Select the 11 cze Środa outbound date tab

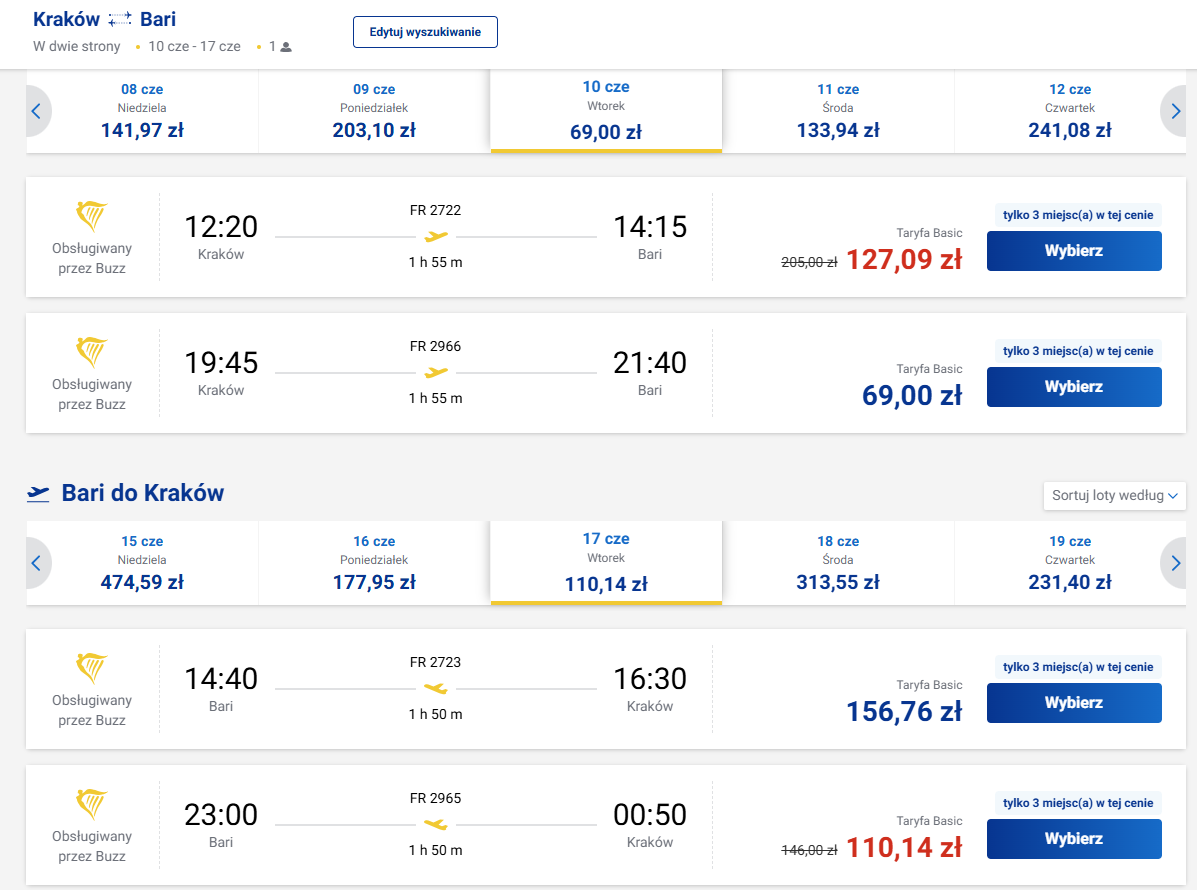pos(838,110)
